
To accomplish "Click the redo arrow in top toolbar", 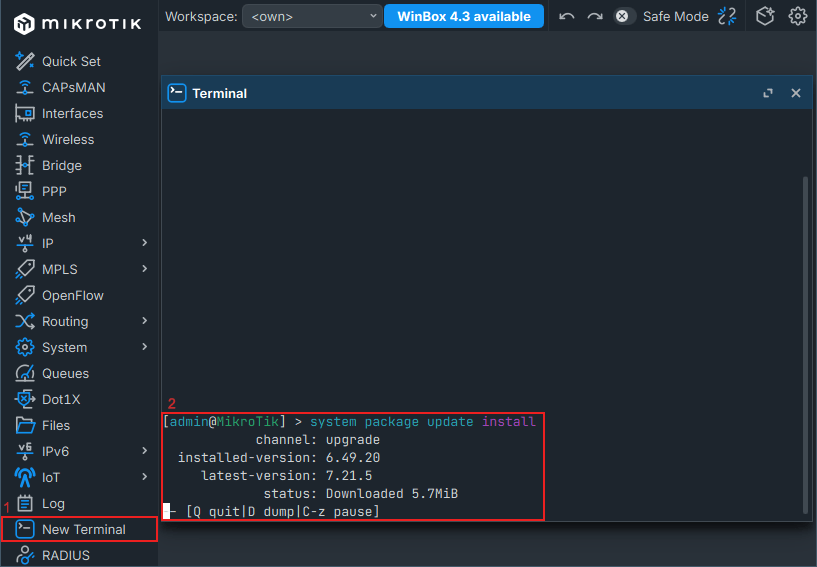I will pos(595,17).
